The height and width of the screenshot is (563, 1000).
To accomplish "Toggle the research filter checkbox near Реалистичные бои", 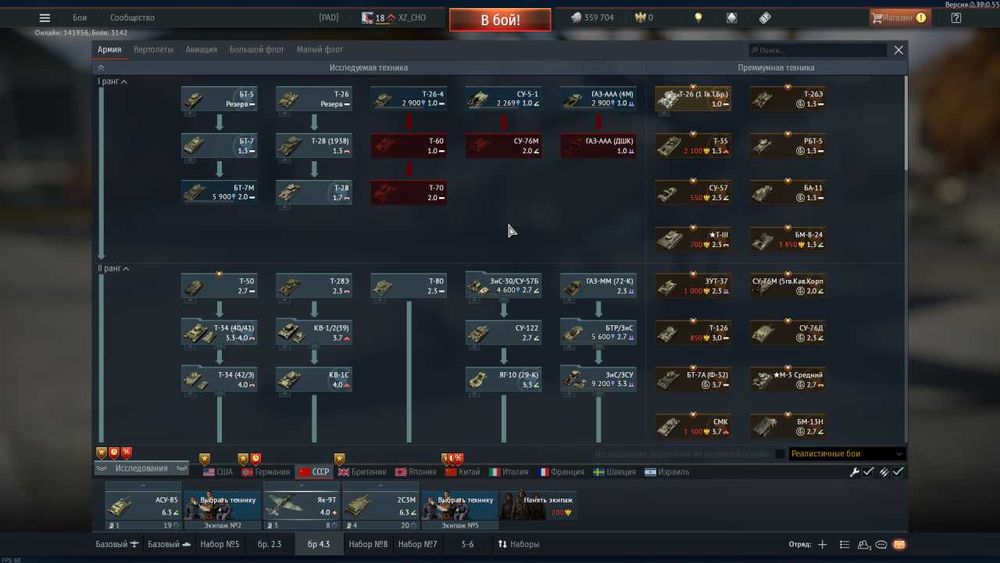I will click(x=779, y=454).
